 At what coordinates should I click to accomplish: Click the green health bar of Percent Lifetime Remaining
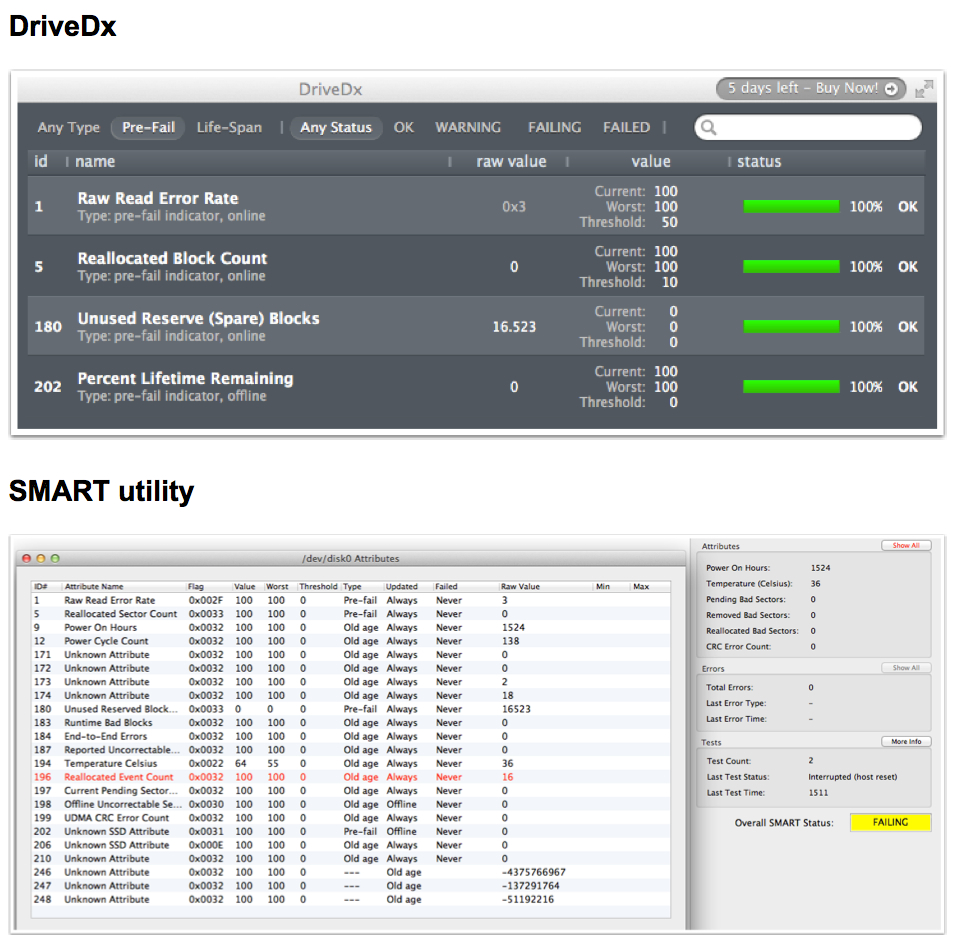(x=791, y=386)
